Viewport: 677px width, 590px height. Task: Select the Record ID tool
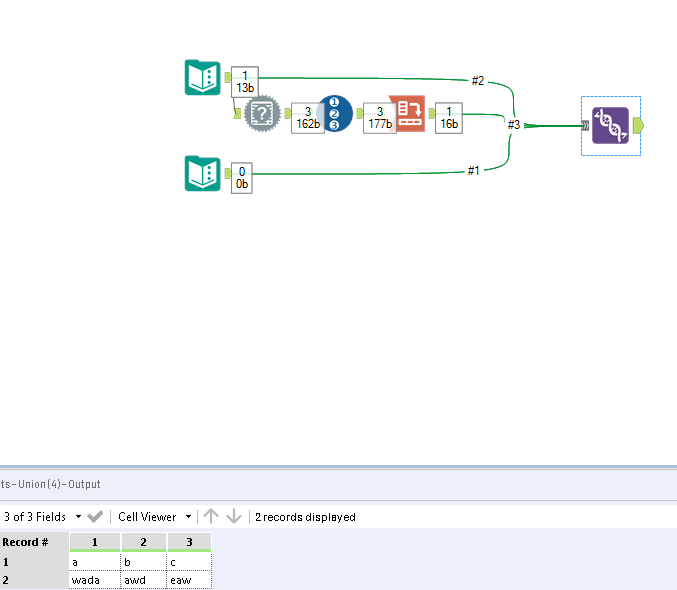pyautogui.click(x=335, y=114)
